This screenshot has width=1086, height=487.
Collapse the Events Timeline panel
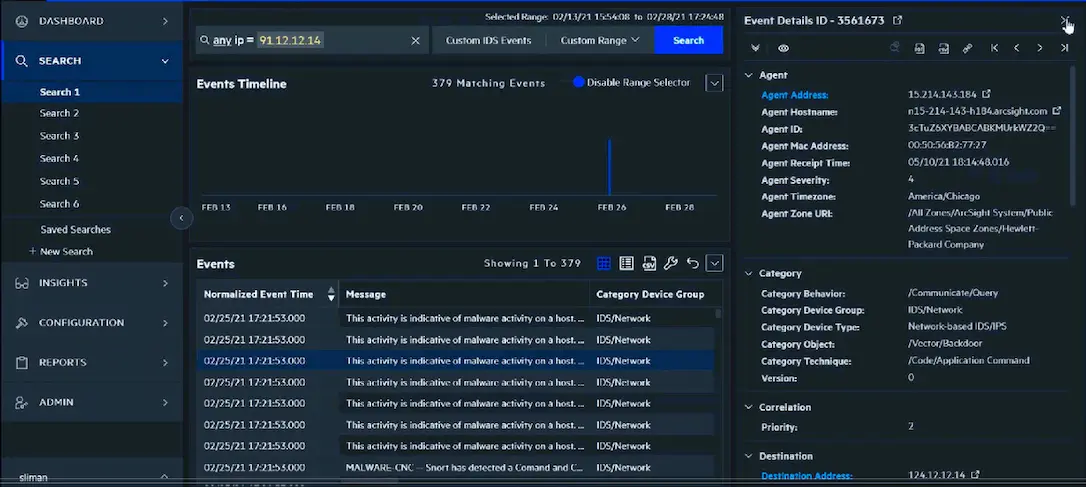(714, 83)
